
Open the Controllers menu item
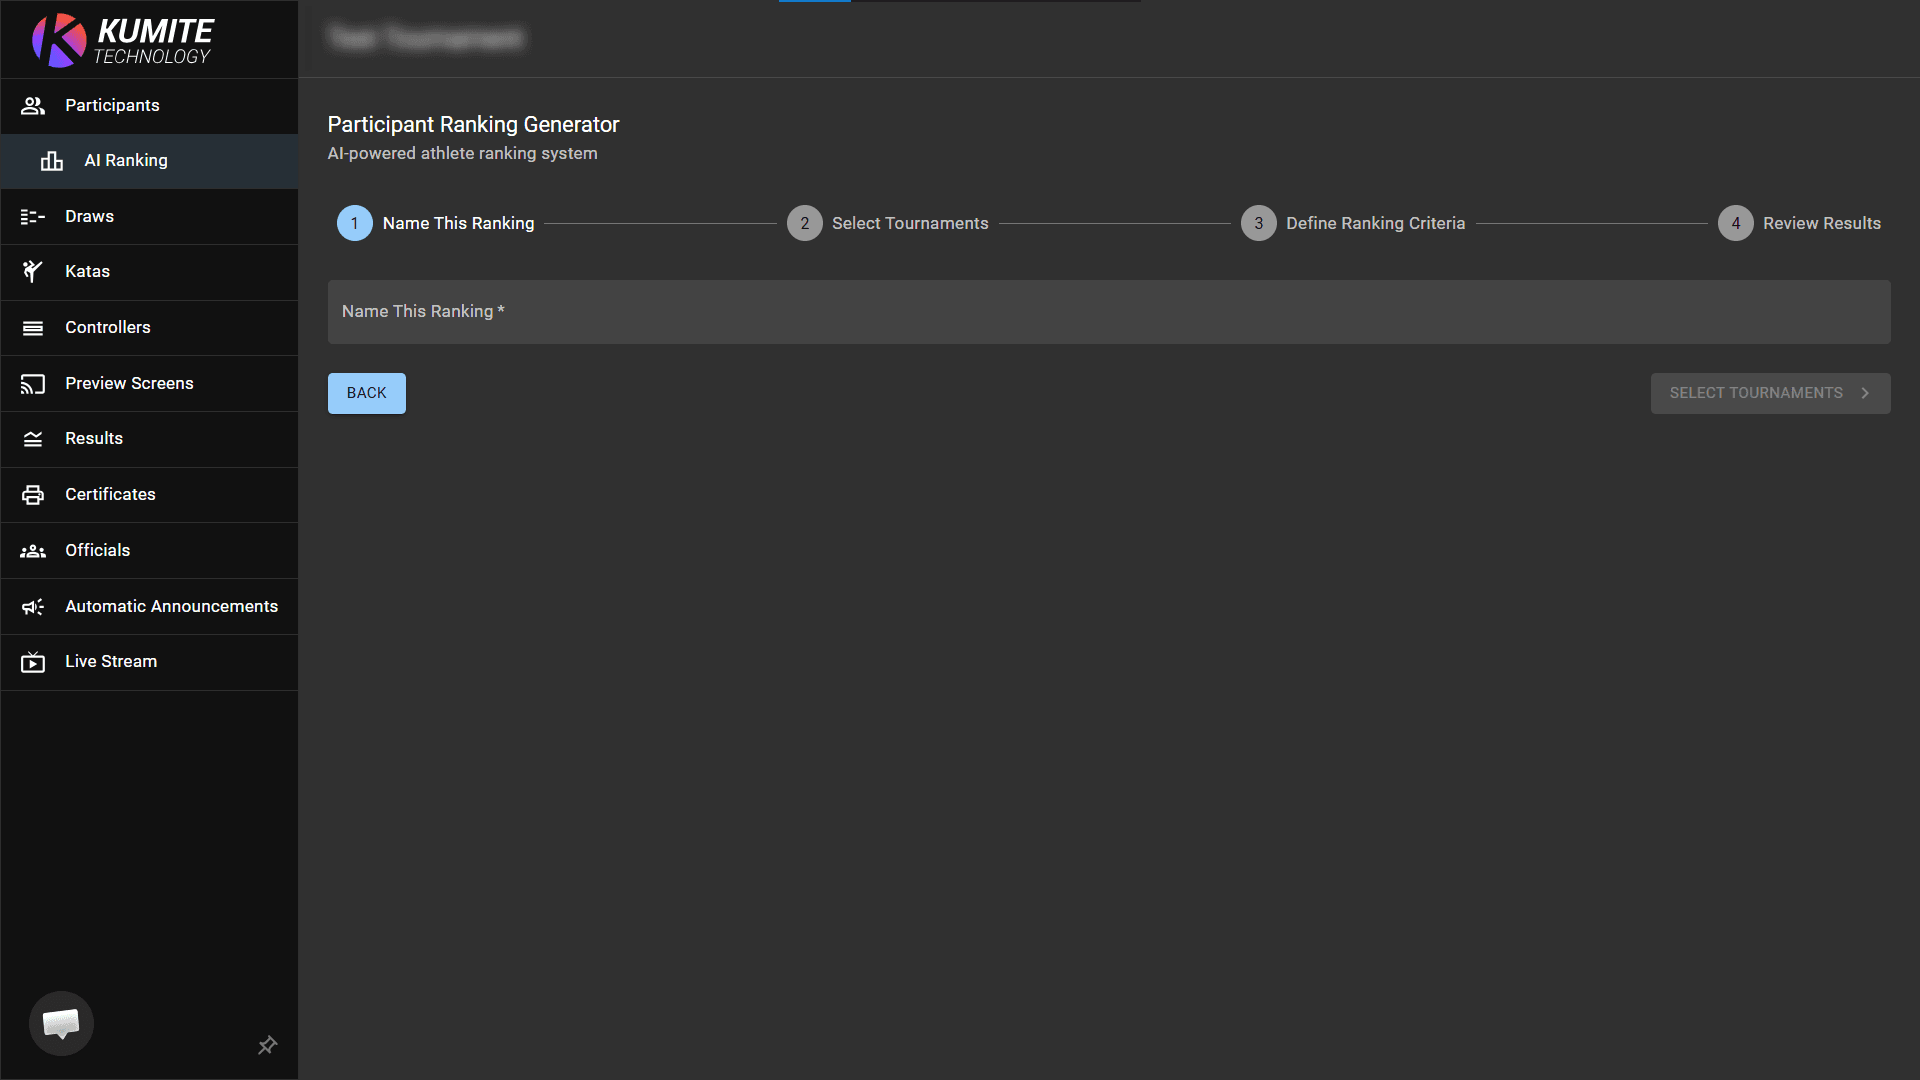pos(108,328)
